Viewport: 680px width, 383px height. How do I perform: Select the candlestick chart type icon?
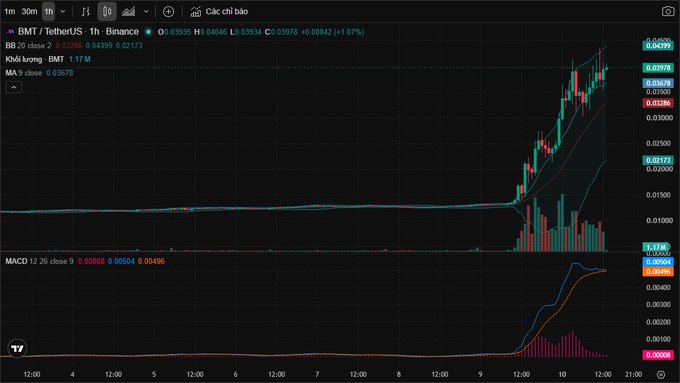tap(107, 12)
